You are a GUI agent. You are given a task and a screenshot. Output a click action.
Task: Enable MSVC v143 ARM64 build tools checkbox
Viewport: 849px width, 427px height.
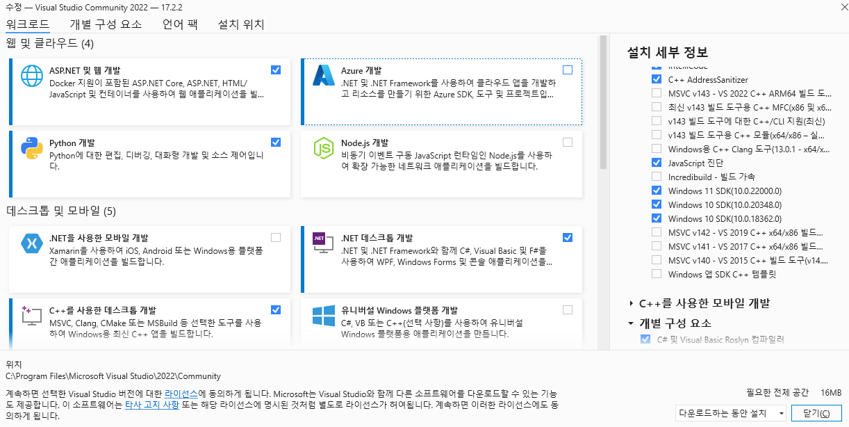(x=656, y=93)
